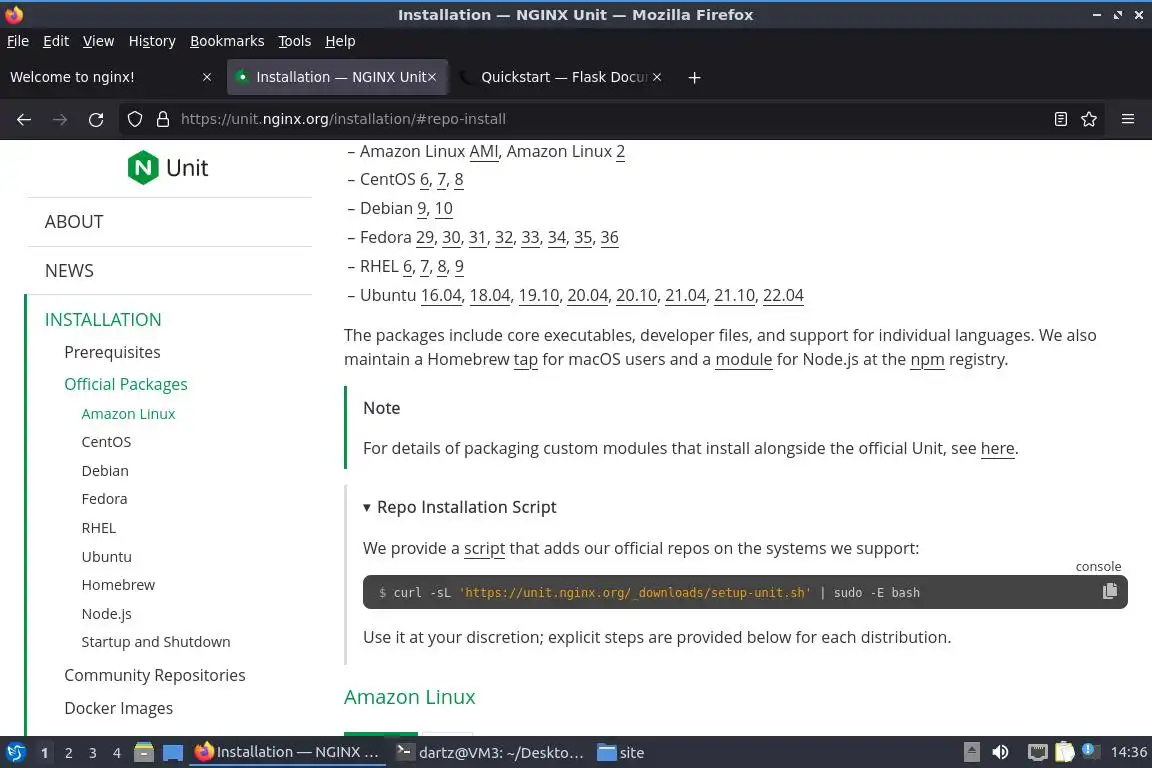Jump to CentOS in the sidebar

point(106,442)
